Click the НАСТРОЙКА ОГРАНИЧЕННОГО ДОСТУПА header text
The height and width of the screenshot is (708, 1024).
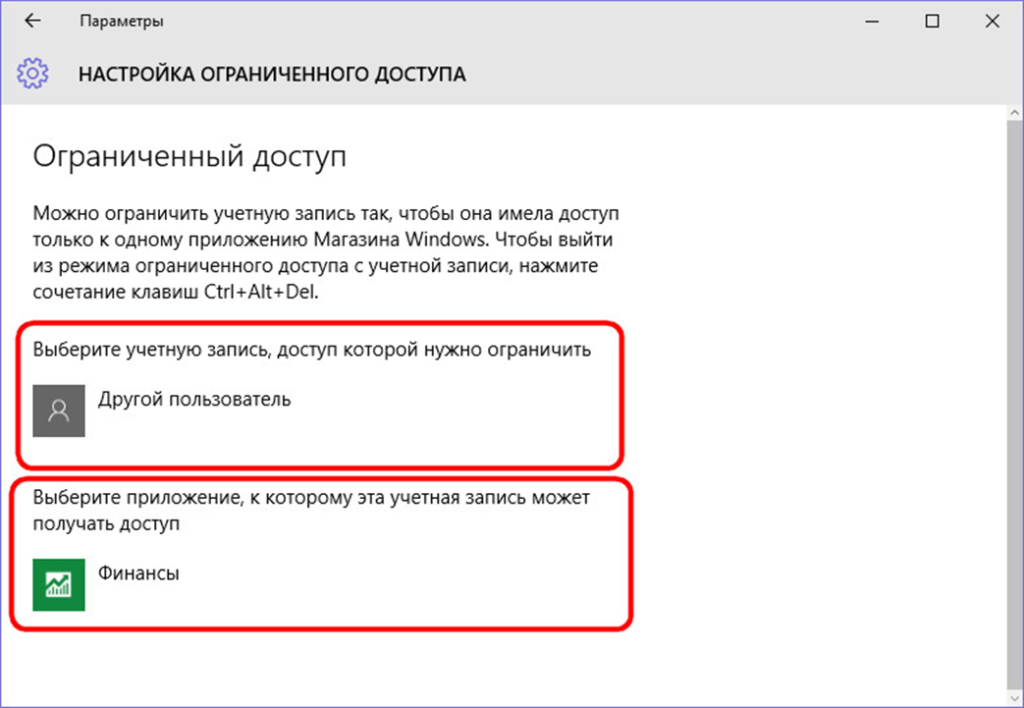pyautogui.click(x=272, y=75)
